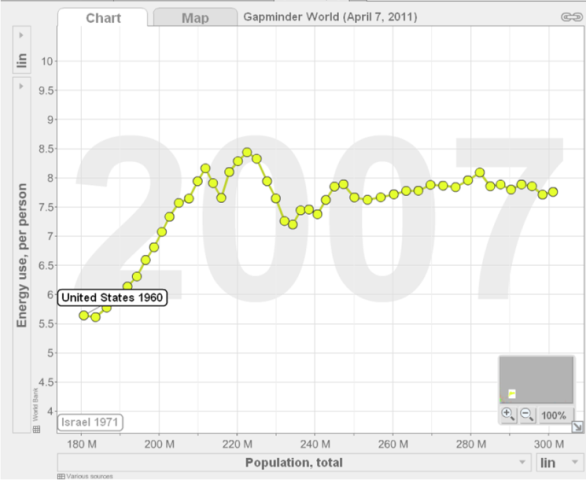586x480 pixels.
Task: Click the minimap overview thumbnail
Action: pyautogui.click(x=536, y=379)
